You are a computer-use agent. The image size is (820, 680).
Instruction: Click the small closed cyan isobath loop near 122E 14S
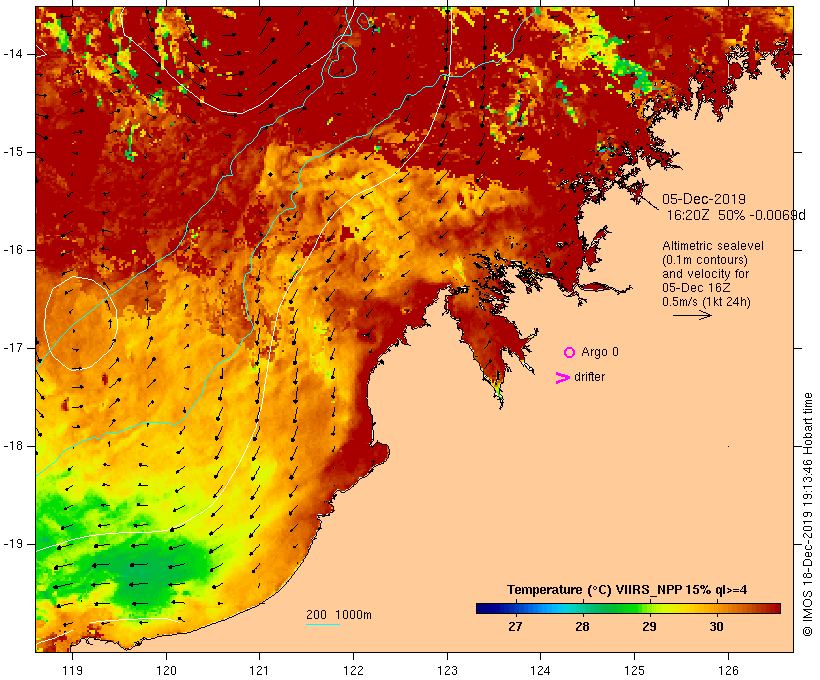(343, 60)
